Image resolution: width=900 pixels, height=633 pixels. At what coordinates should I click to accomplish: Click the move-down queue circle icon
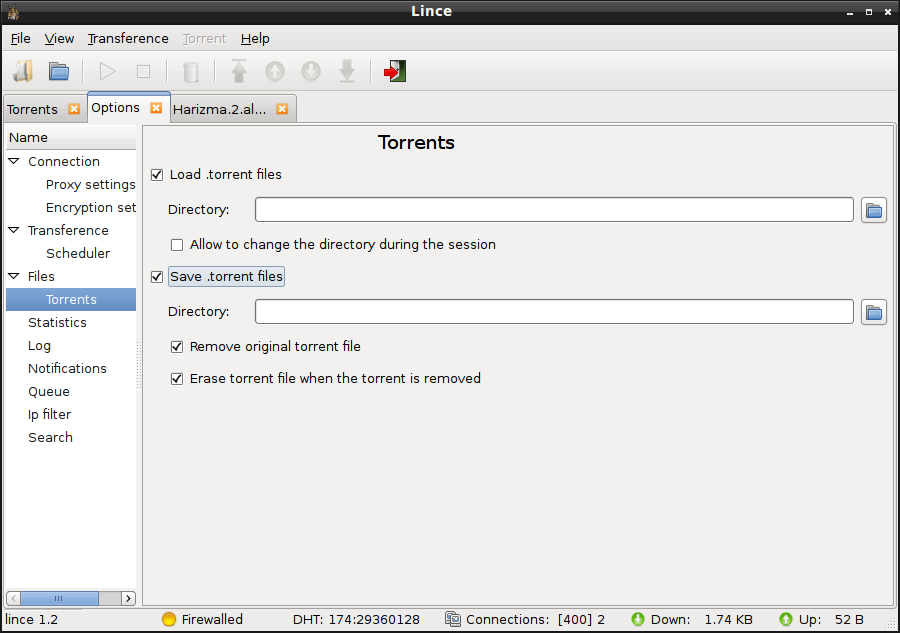(311, 72)
